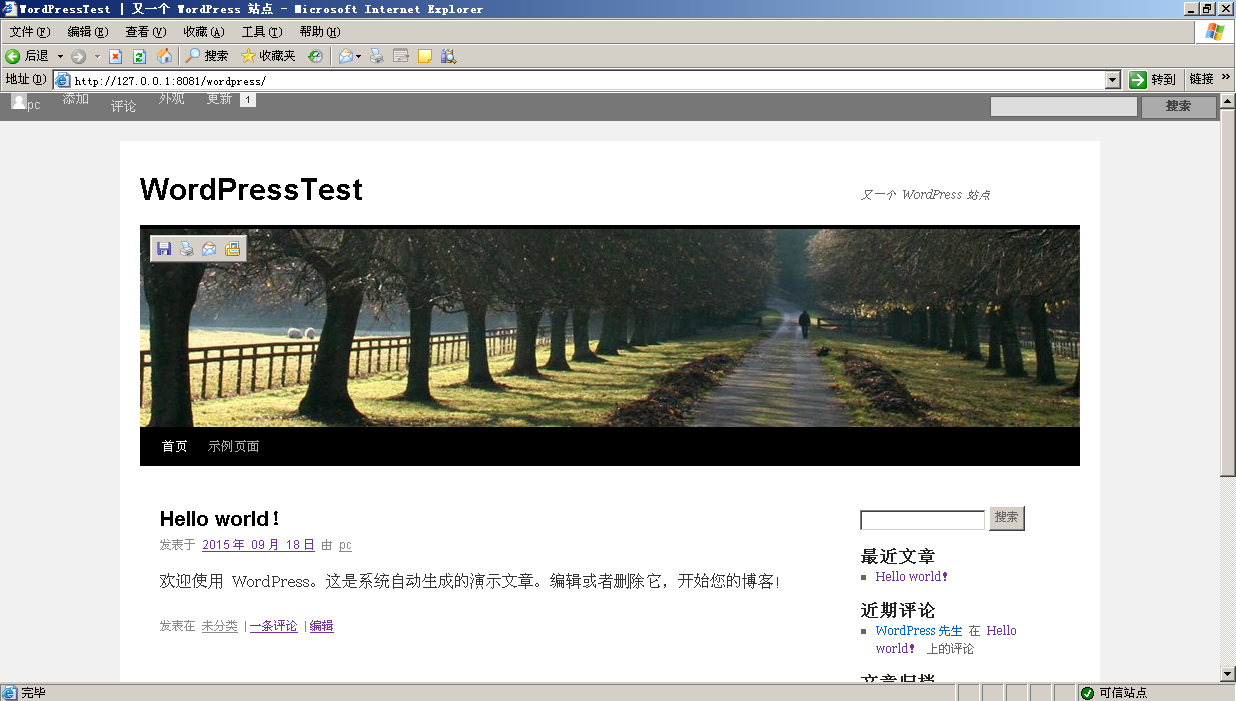Click the WordPressTest site title
Viewport: 1236px width, 701px height.
(251, 189)
